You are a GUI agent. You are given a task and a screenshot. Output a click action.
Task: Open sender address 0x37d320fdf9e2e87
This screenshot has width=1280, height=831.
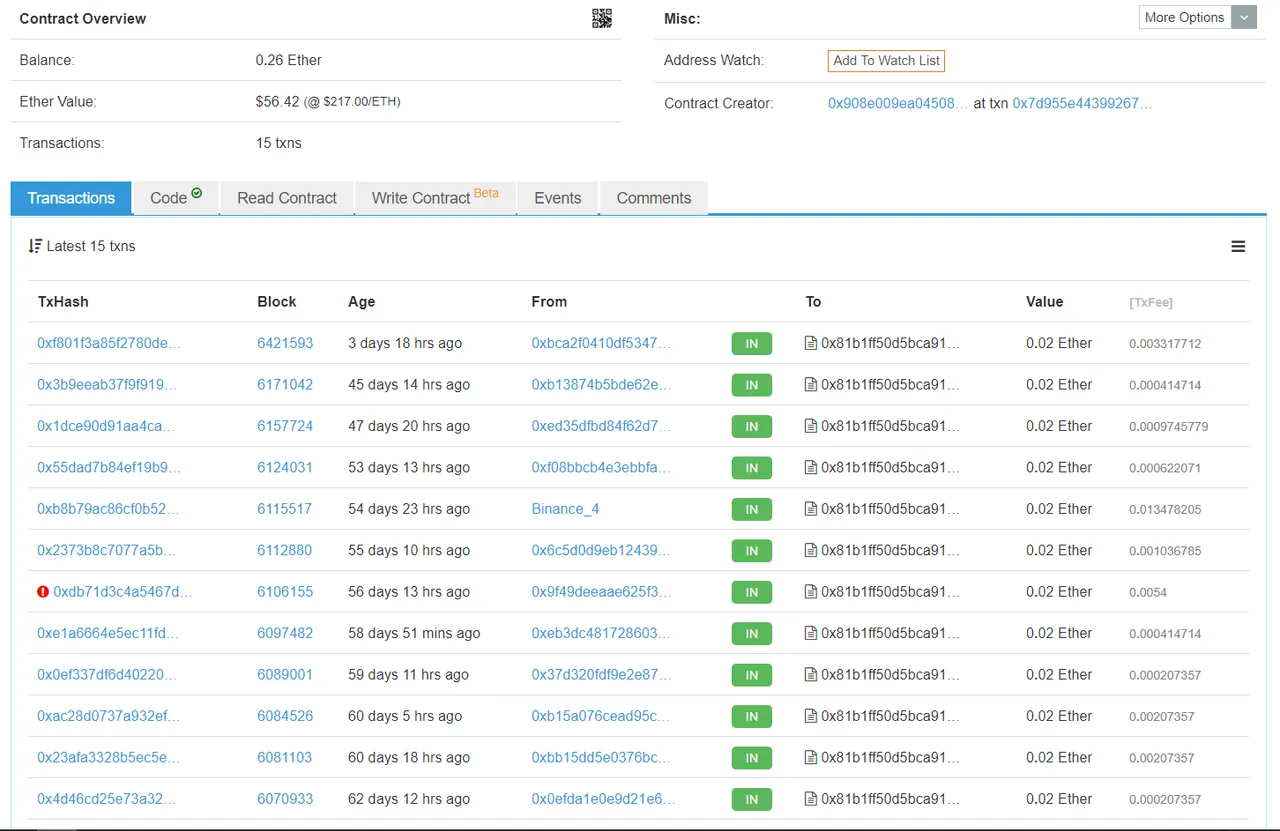(x=601, y=675)
